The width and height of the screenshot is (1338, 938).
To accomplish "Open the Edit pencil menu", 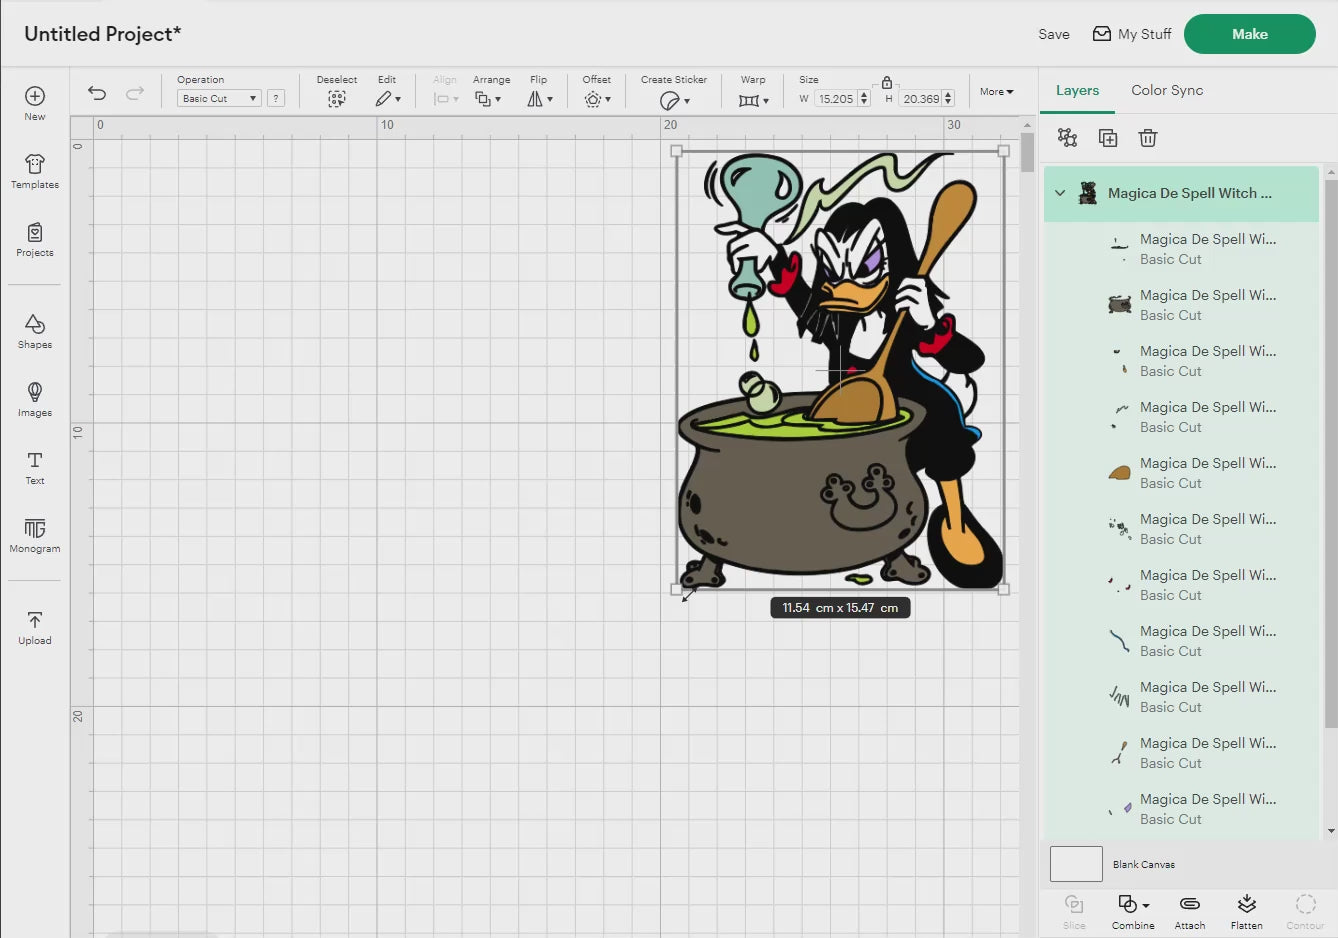I will (x=388, y=99).
